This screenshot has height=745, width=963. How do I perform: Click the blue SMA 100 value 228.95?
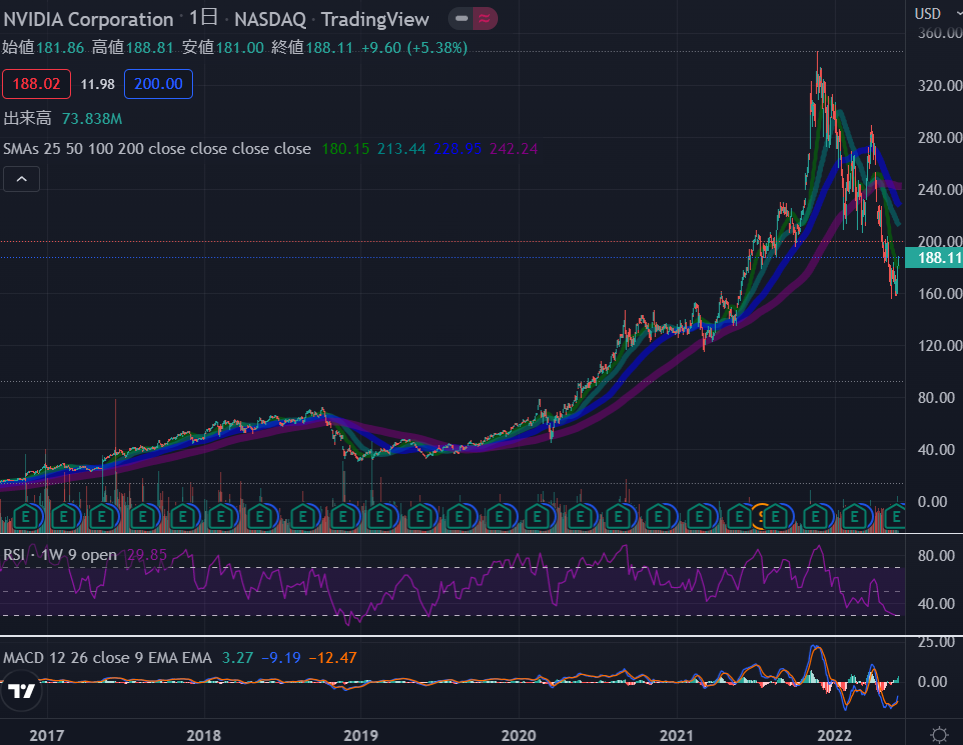(x=458, y=149)
